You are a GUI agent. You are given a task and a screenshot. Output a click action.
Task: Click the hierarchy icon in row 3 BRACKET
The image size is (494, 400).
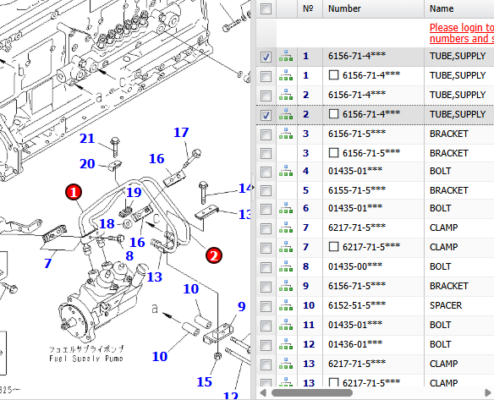click(x=286, y=134)
